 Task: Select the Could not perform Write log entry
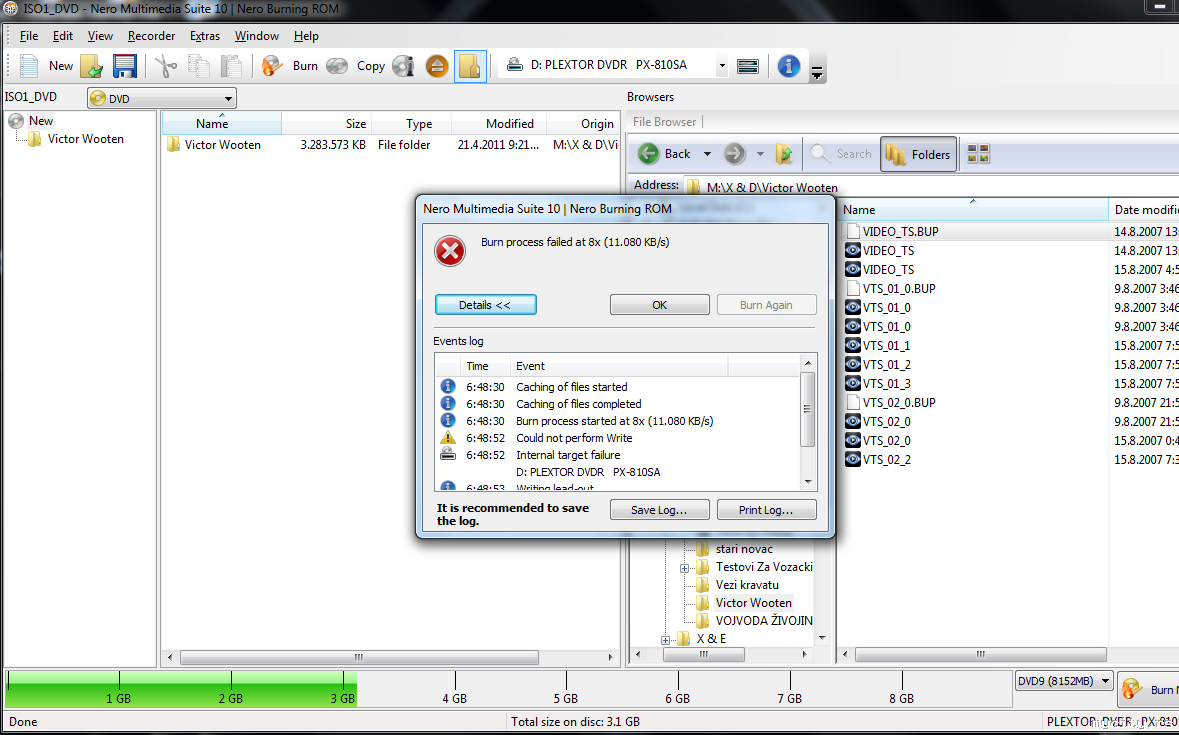coord(574,437)
